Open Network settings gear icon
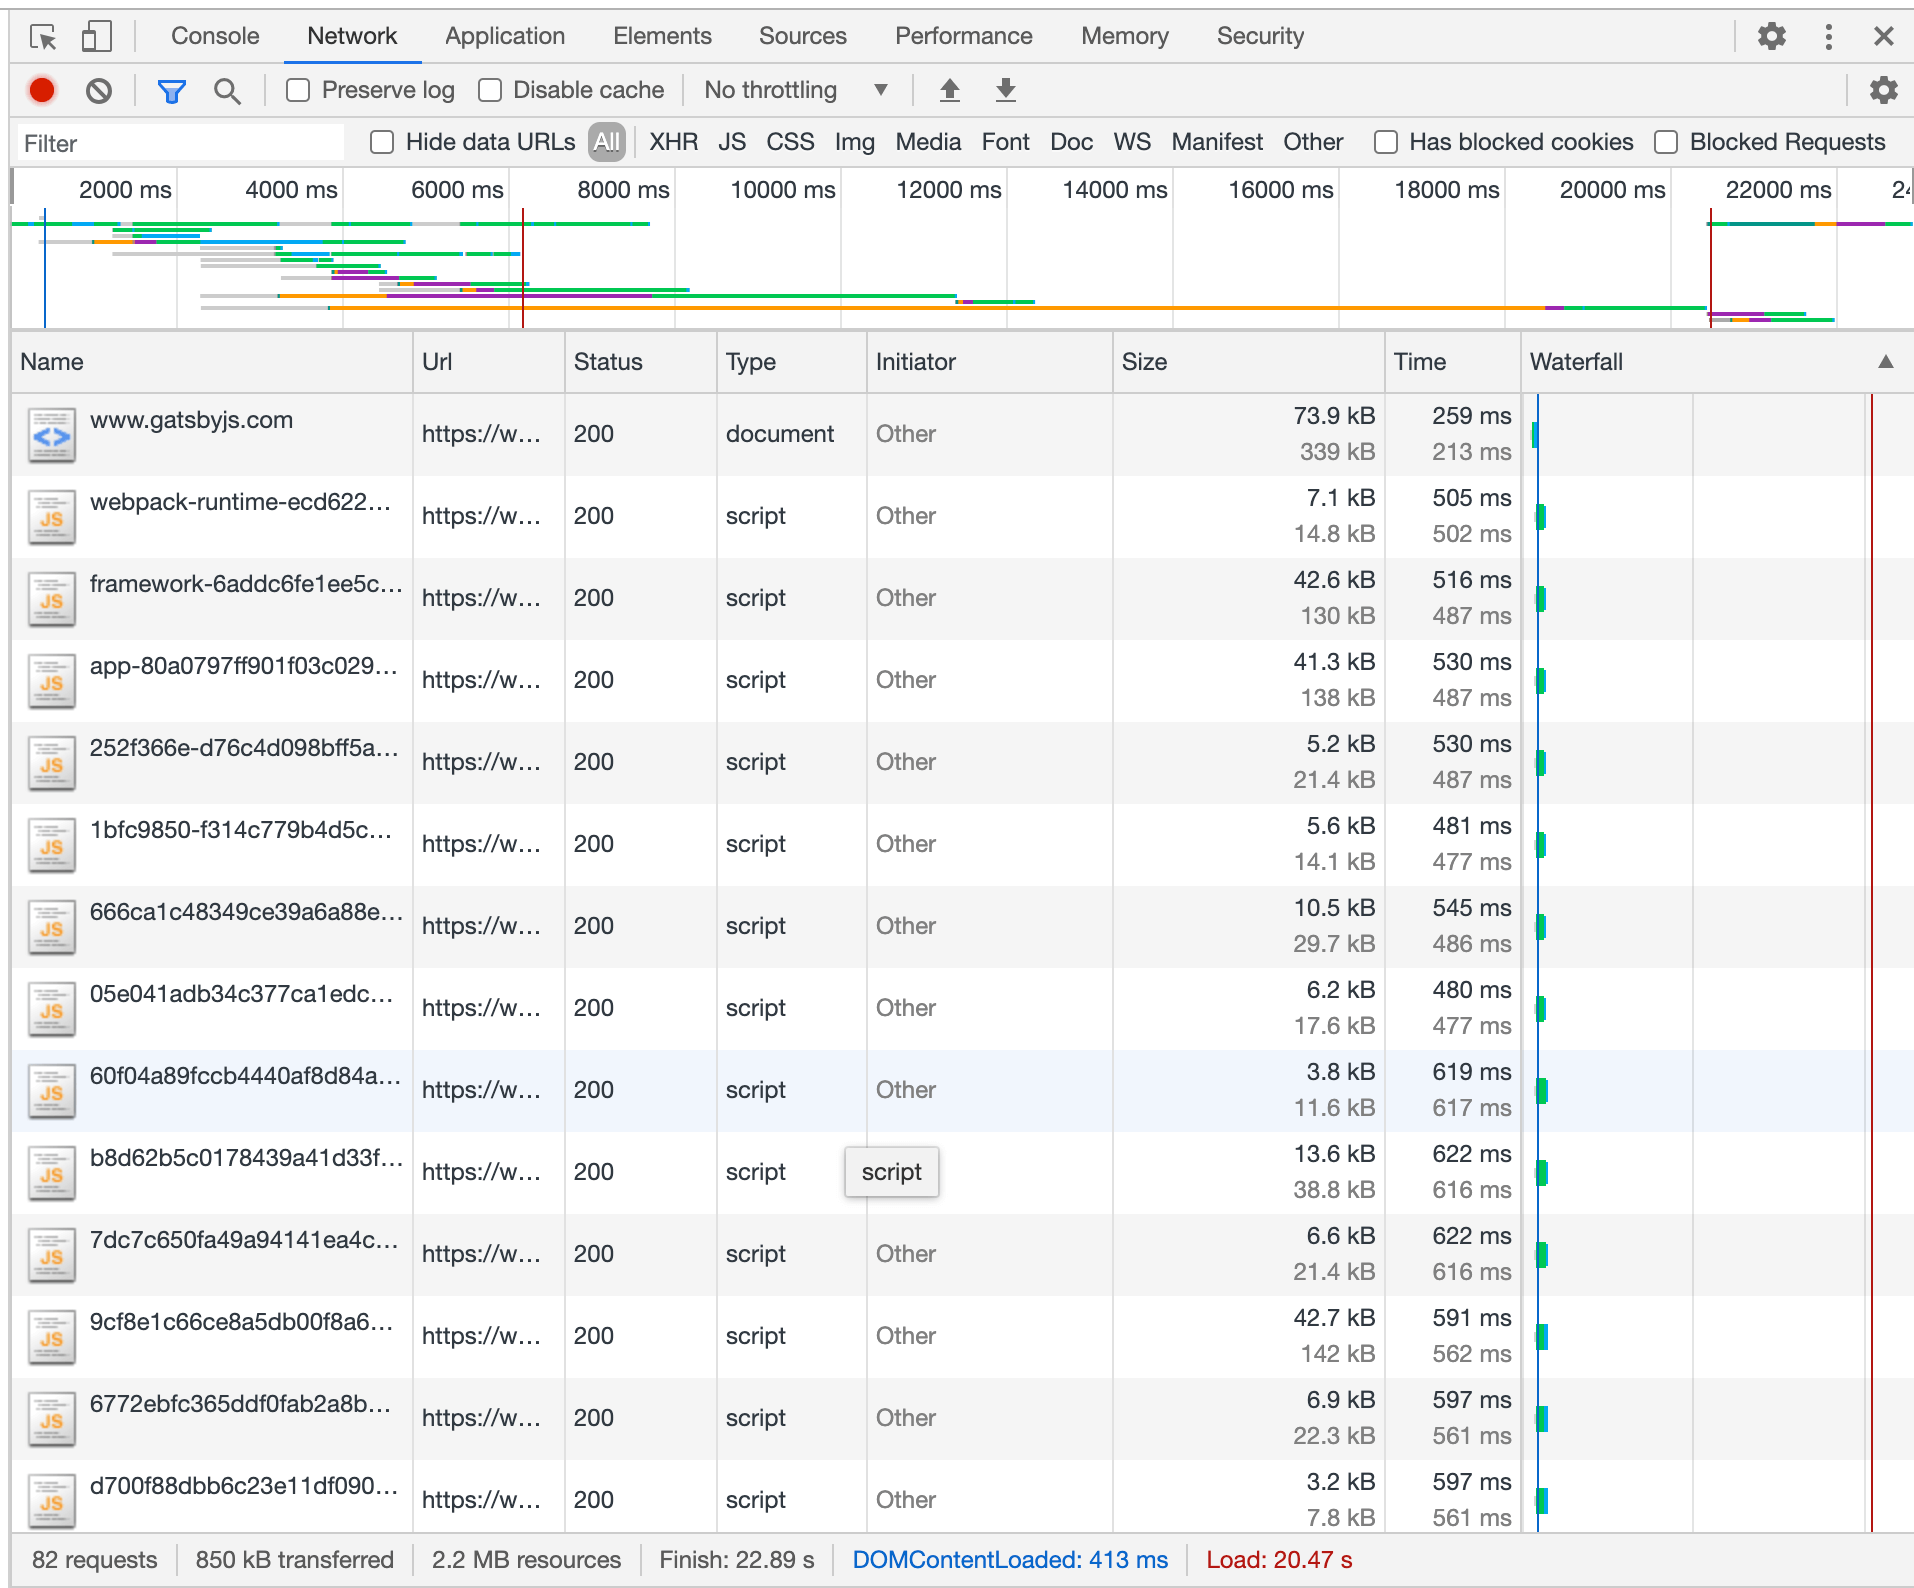 pos(1884,90)
